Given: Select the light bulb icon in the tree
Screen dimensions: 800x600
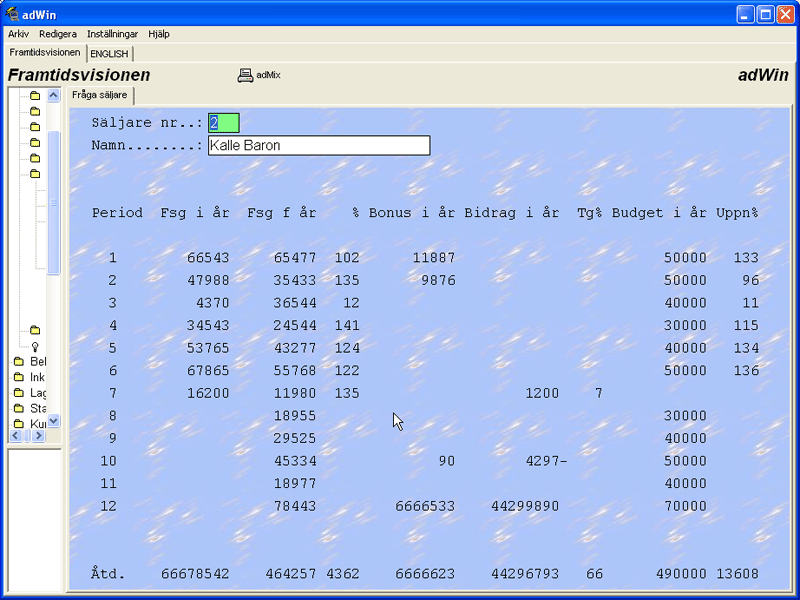Looking at the screenshot, I should (35, 347).
